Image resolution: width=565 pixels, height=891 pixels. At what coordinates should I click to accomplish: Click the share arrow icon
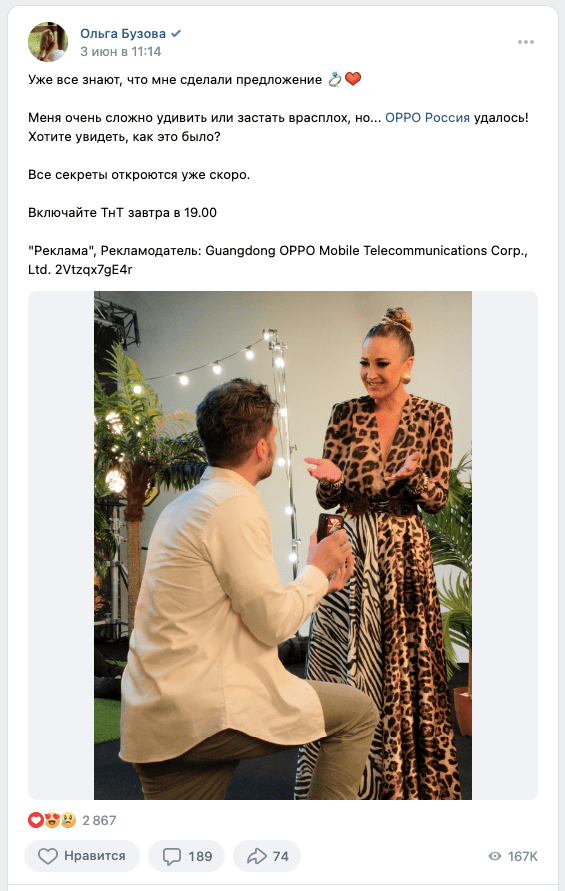point(257,856)
